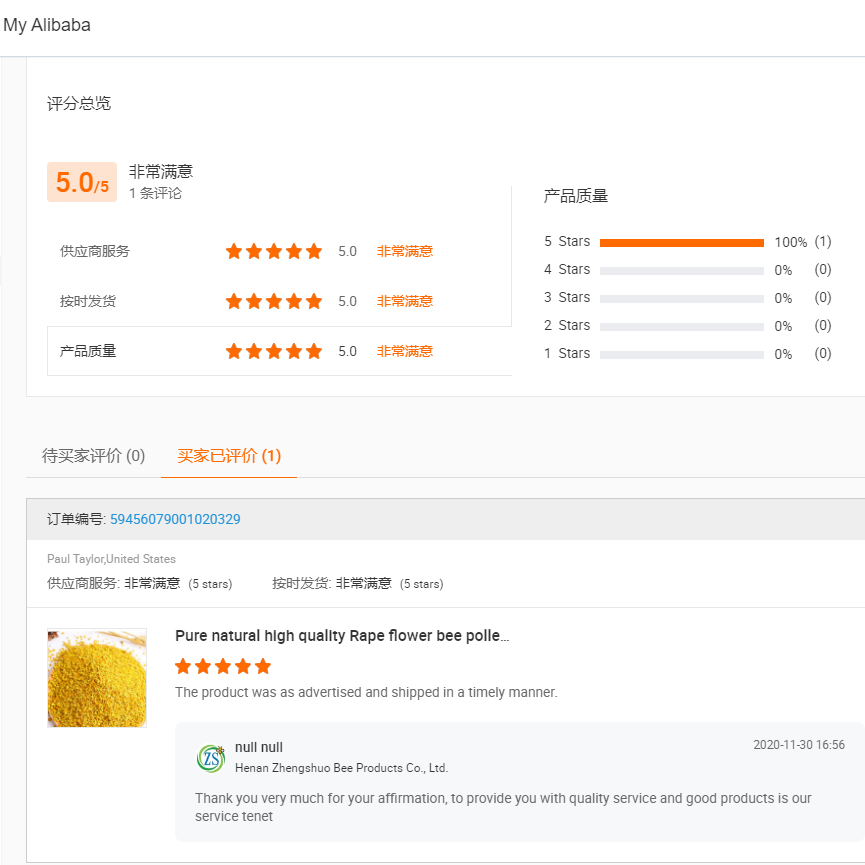Click the 按时发货 star rating icons
Screen dimensions: 865x865
(x=274, y=301)
